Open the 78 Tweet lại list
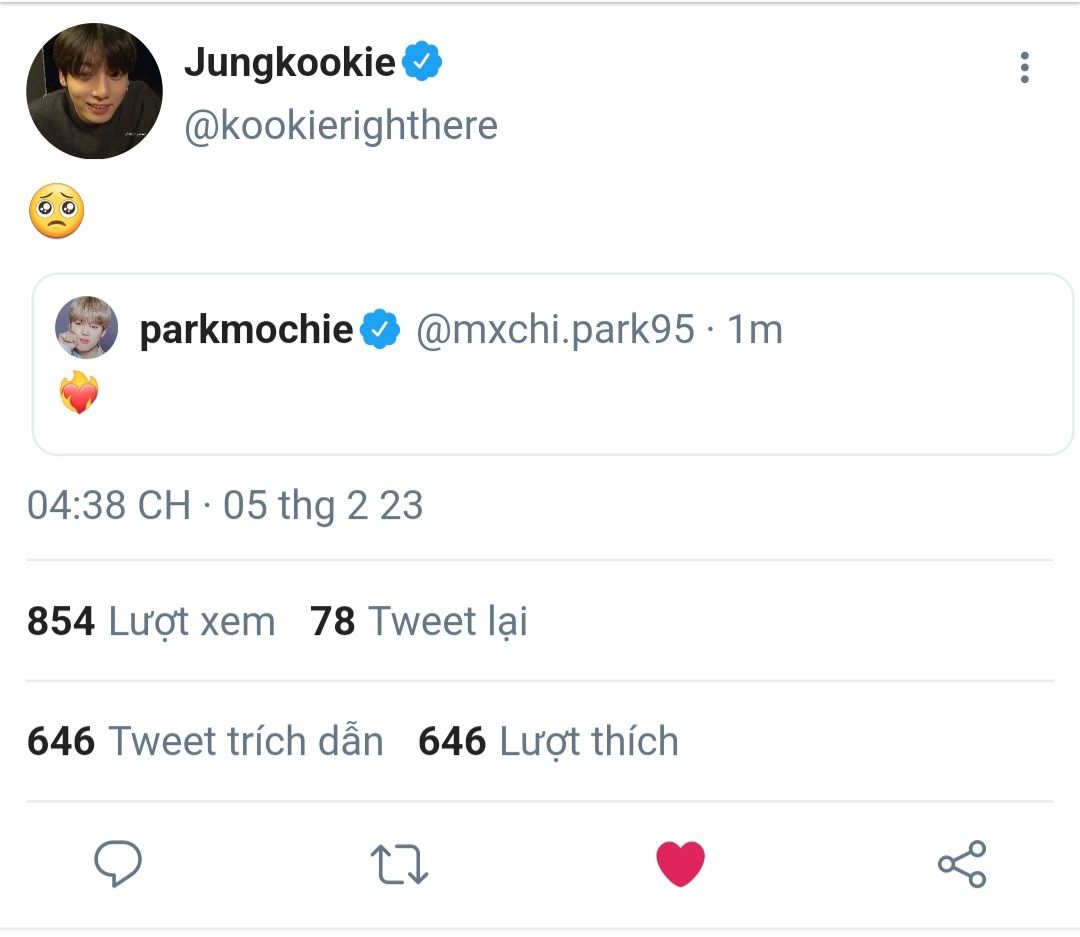Screen dimensions: 1080x937 pyautogui.click(x=419, y=621)
